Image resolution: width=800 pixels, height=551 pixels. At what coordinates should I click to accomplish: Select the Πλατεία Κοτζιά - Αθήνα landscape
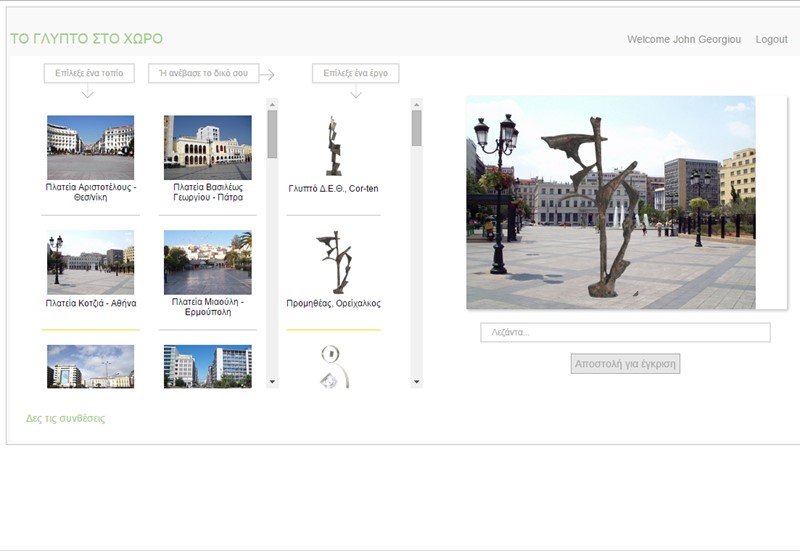point(90,262)
